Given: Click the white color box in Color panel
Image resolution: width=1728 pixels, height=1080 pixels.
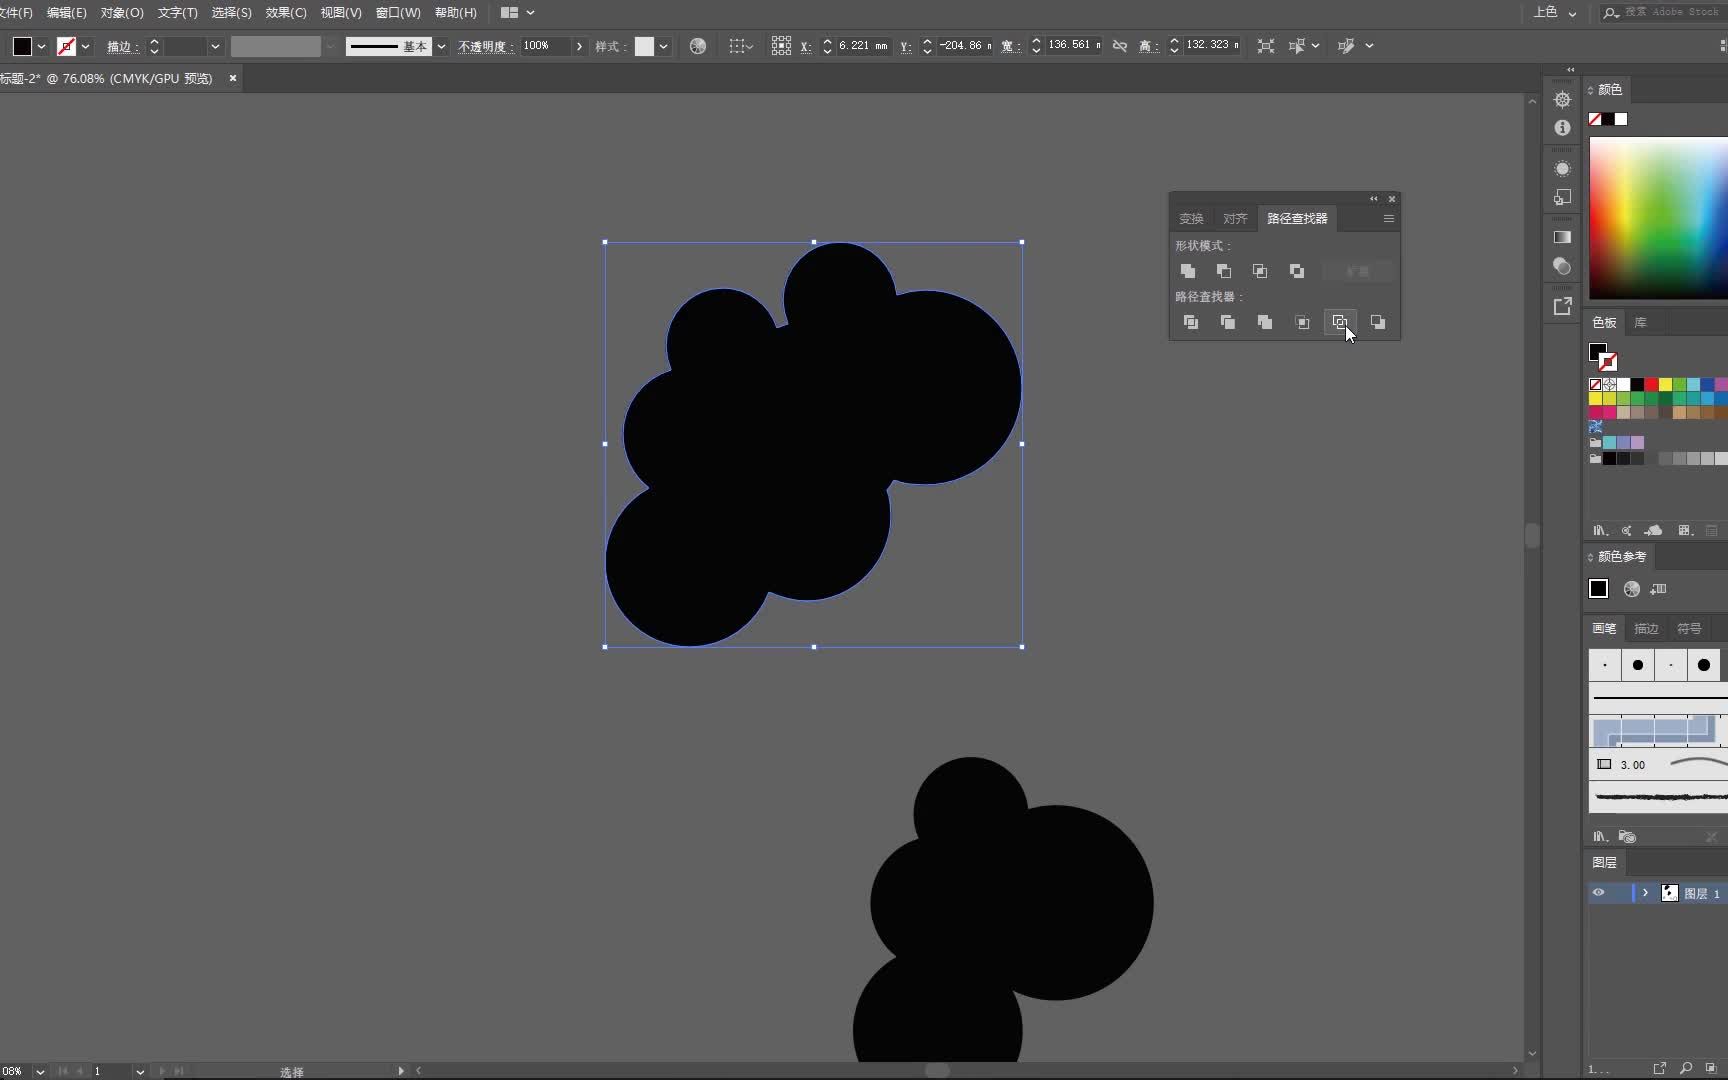Looking at the screenshot, I should (x=1621, y=119).
